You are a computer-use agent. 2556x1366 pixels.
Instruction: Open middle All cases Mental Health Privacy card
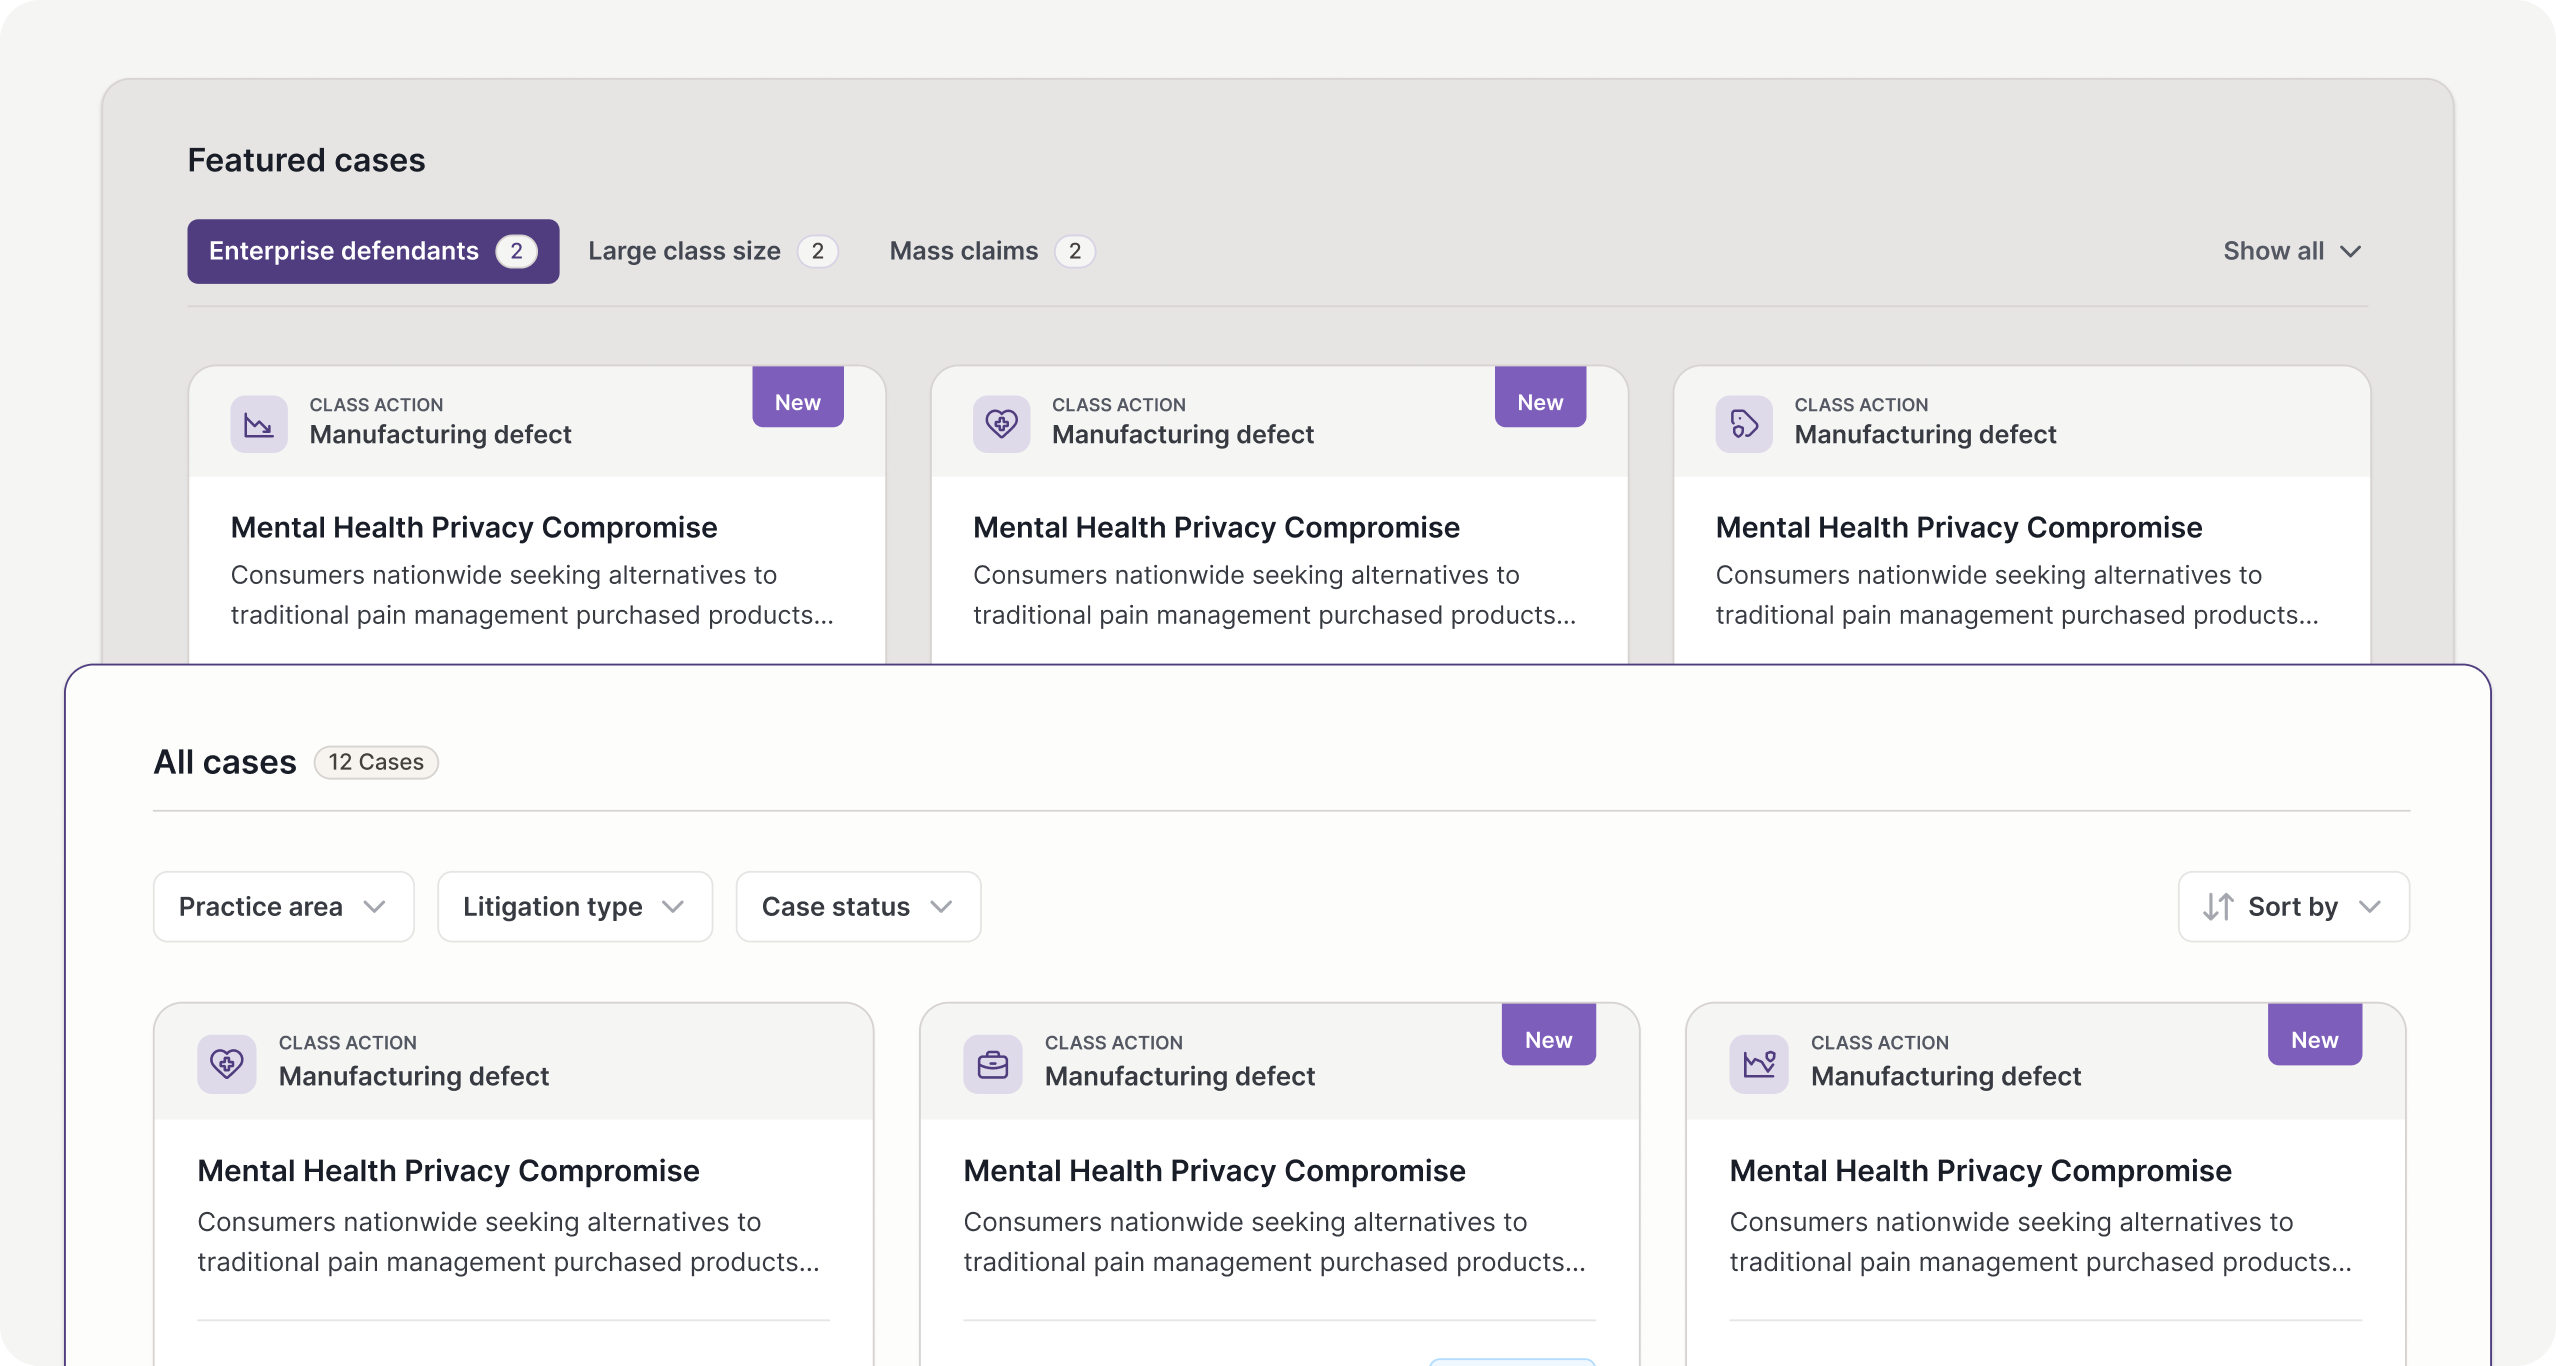(1214, 1171)
